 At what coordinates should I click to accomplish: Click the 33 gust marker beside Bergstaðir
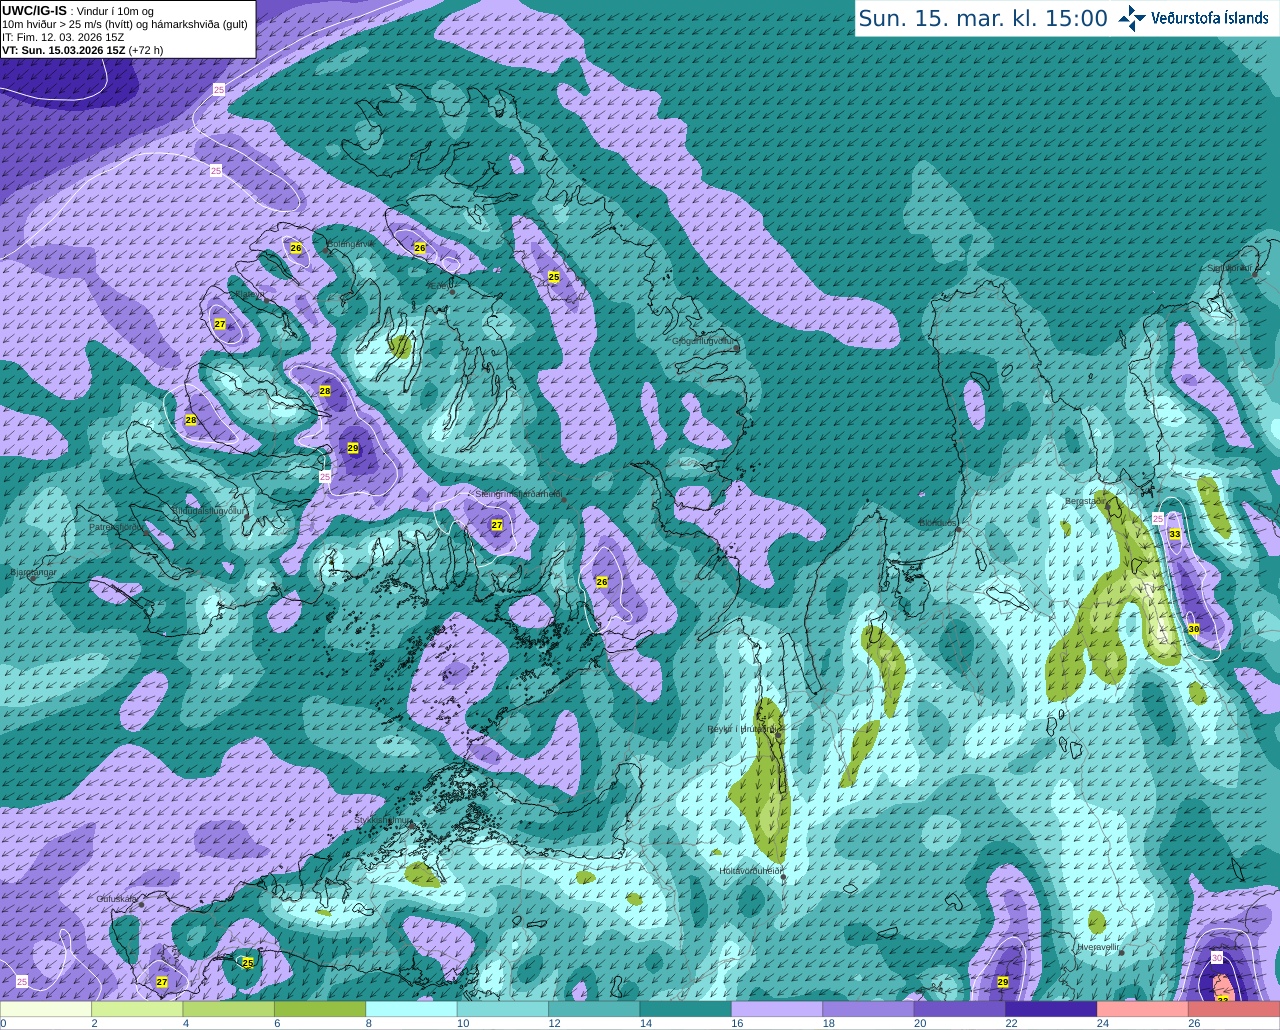click(1175, 535)
